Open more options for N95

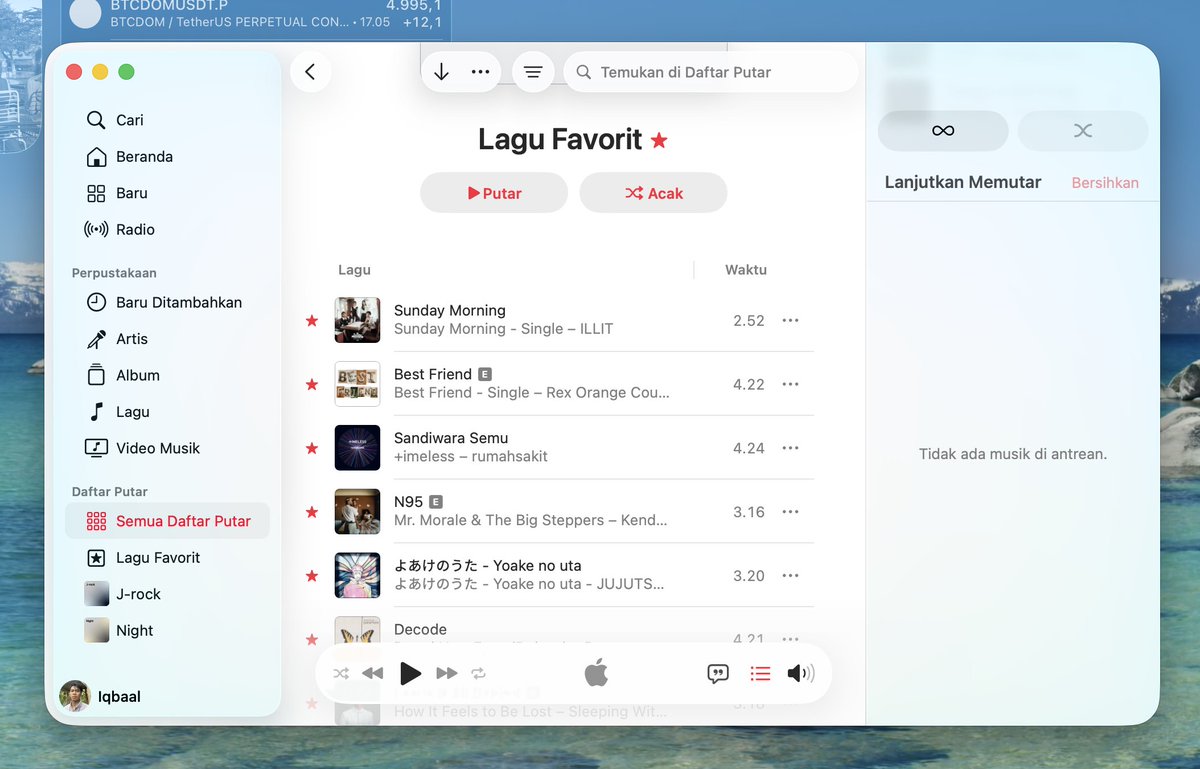[790, 512]
